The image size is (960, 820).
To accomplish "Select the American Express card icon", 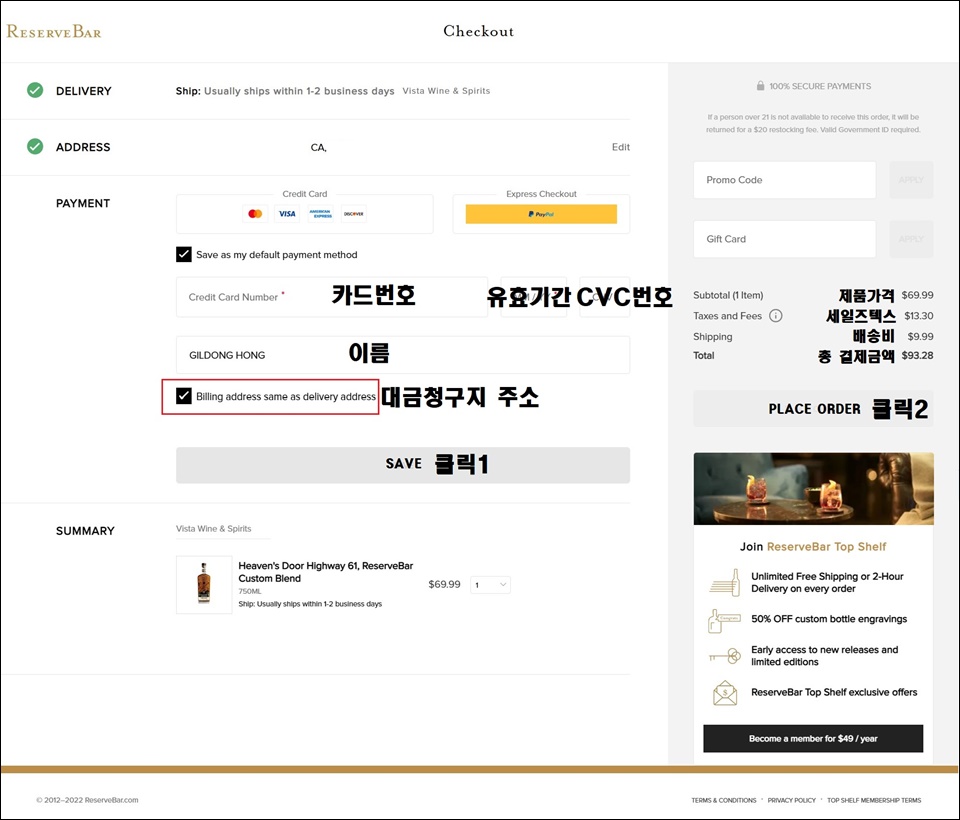I will click(x=320, y=214).
